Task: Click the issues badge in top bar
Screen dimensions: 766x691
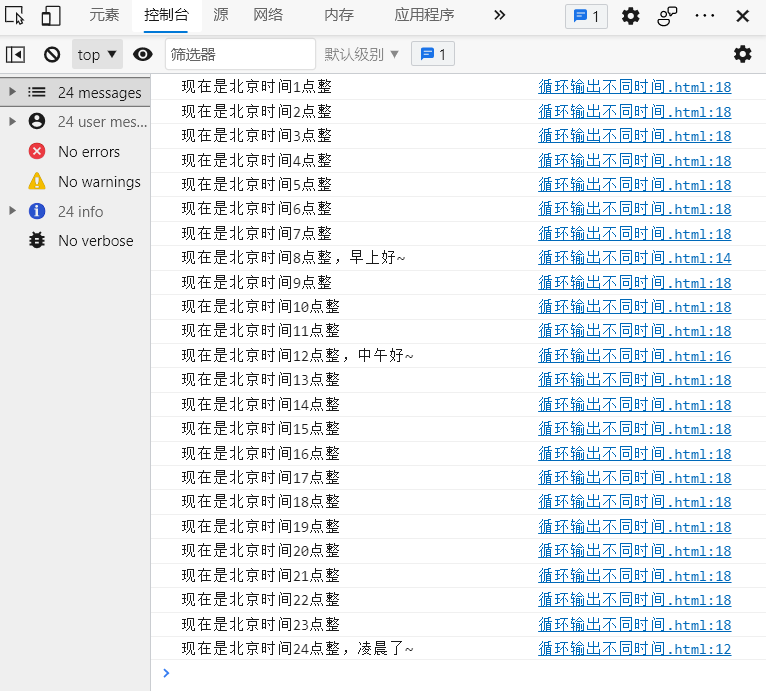Action: pyautogui.click(x=586, y=16)
